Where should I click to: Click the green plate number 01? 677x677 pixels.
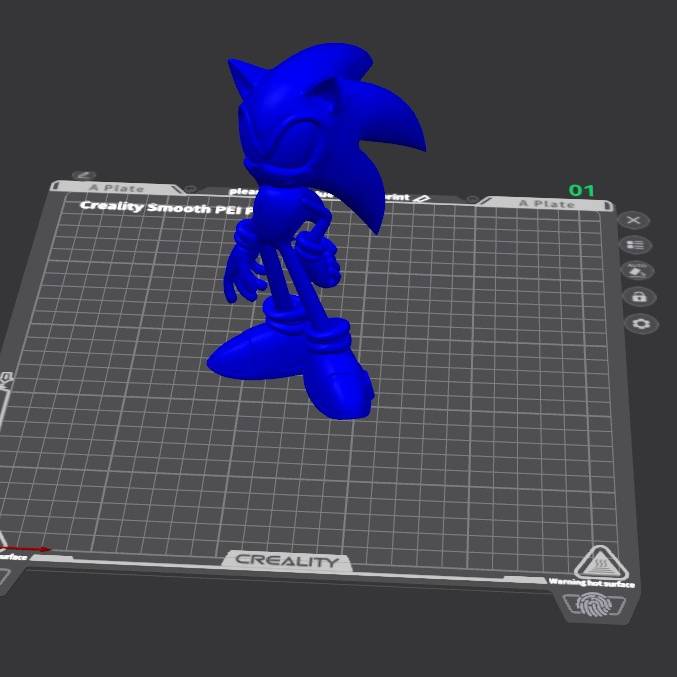tap(582, 190)
